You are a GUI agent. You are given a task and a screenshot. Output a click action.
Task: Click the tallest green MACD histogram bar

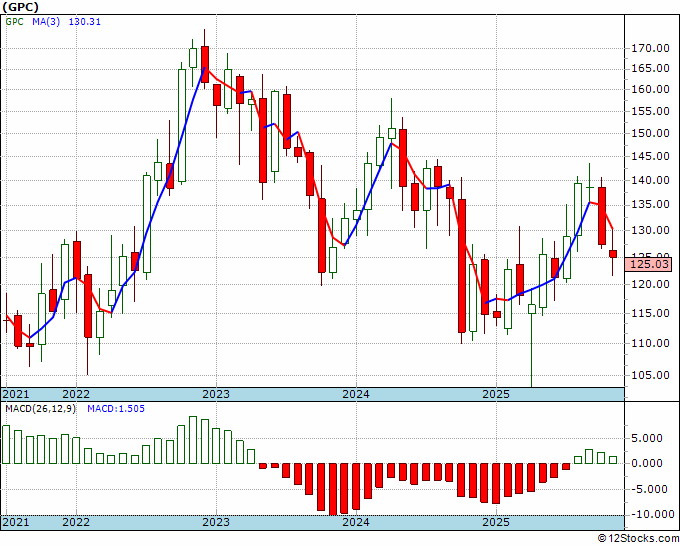tap(193, 440)
